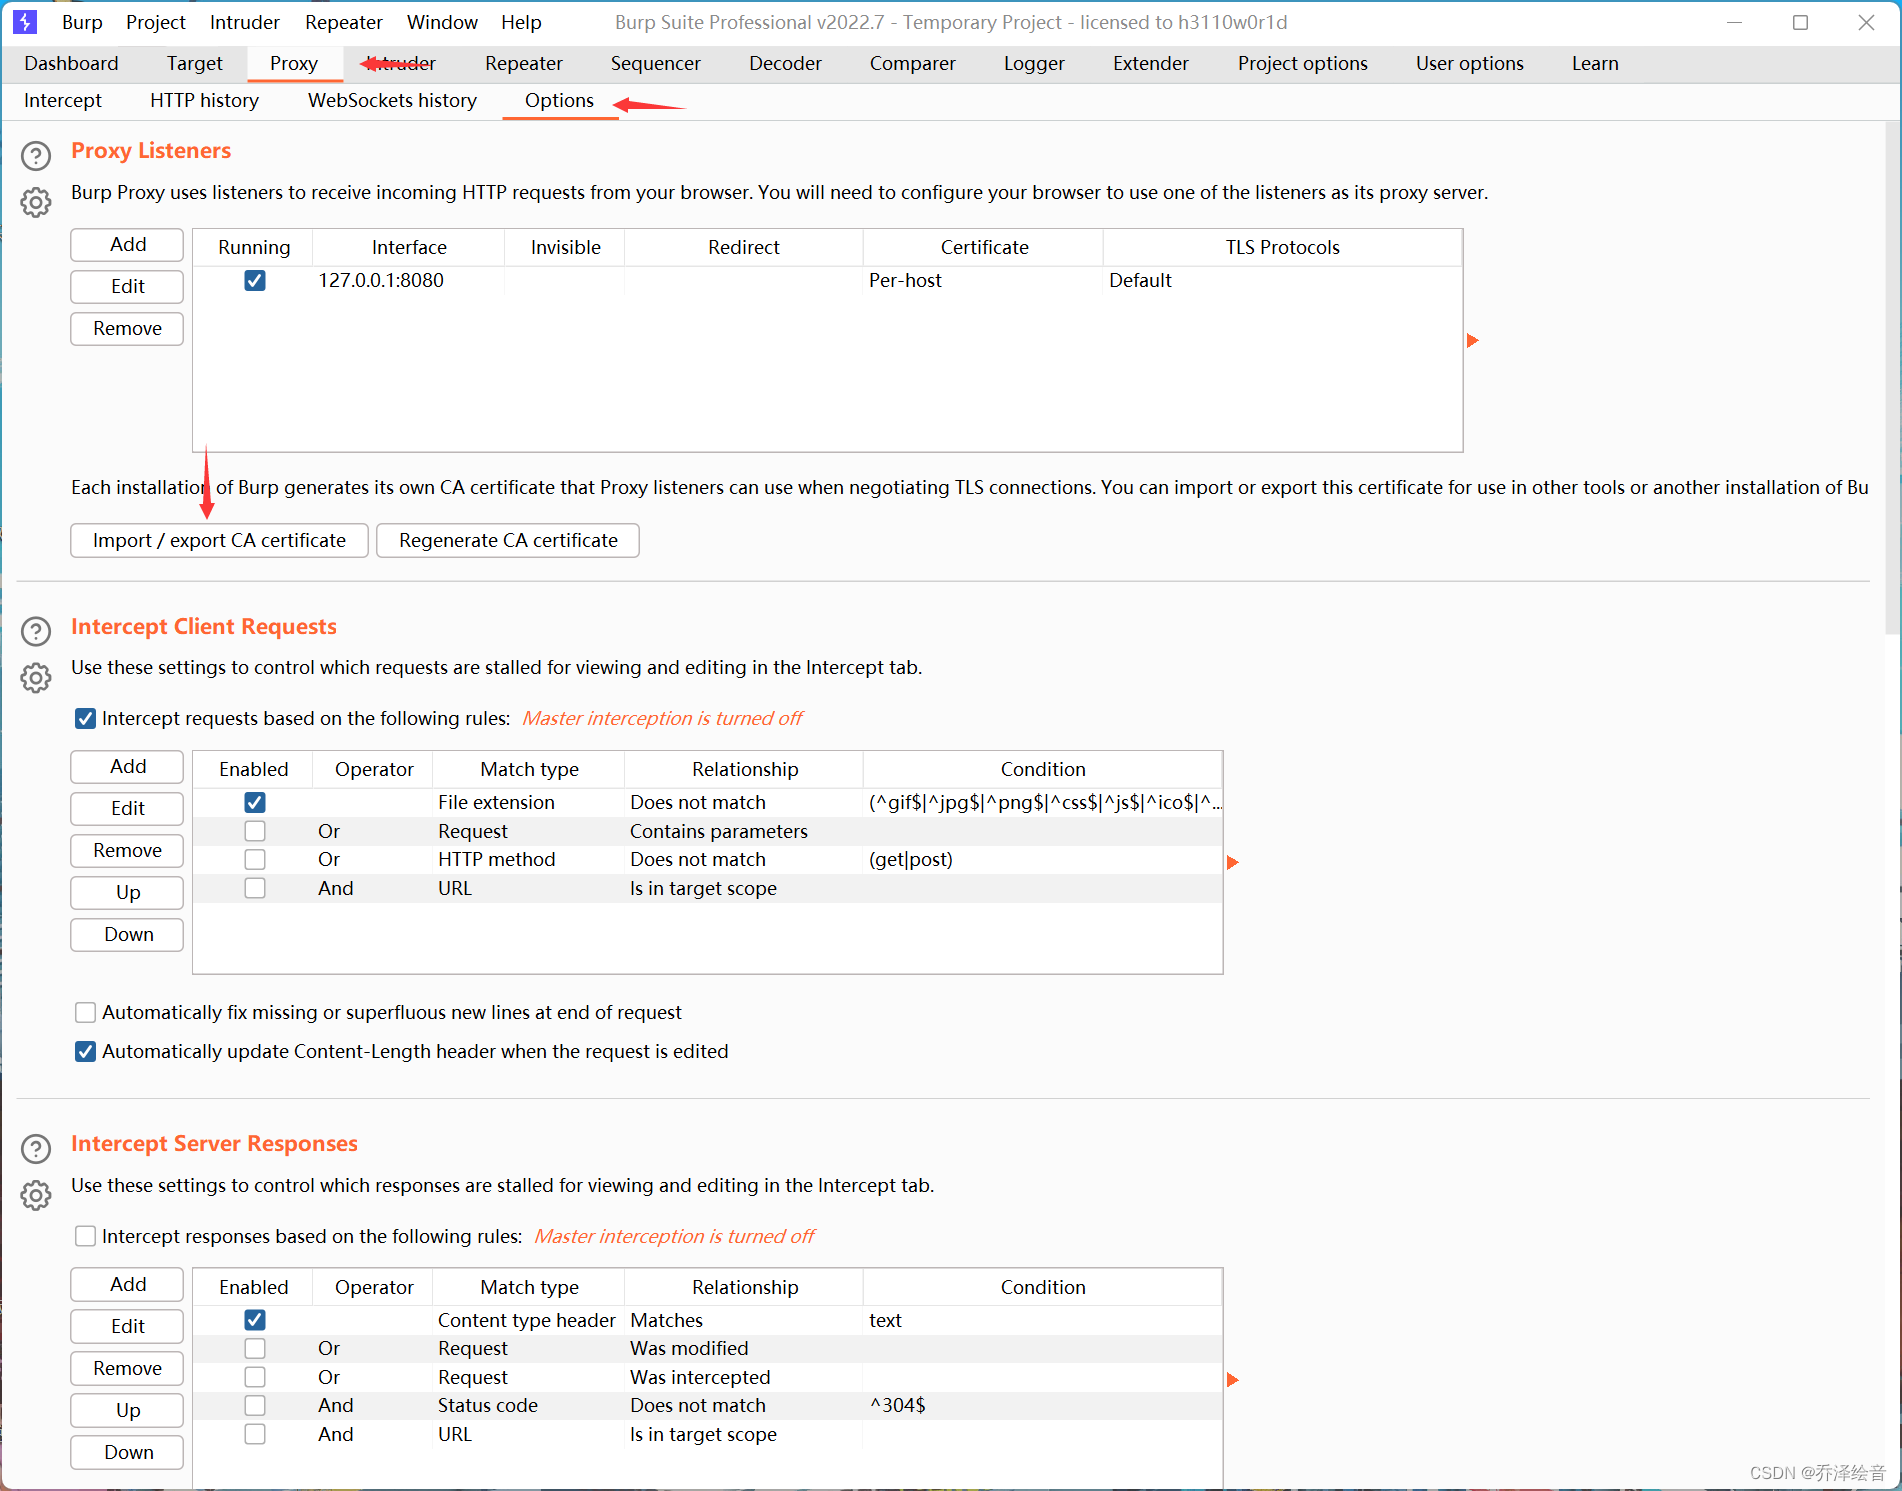The height and width of the screenshot is (1491, 1902).
Task: Uncheck Automatically update Content-Length header
Action: pyautogui.click(x=85, y=1051)
